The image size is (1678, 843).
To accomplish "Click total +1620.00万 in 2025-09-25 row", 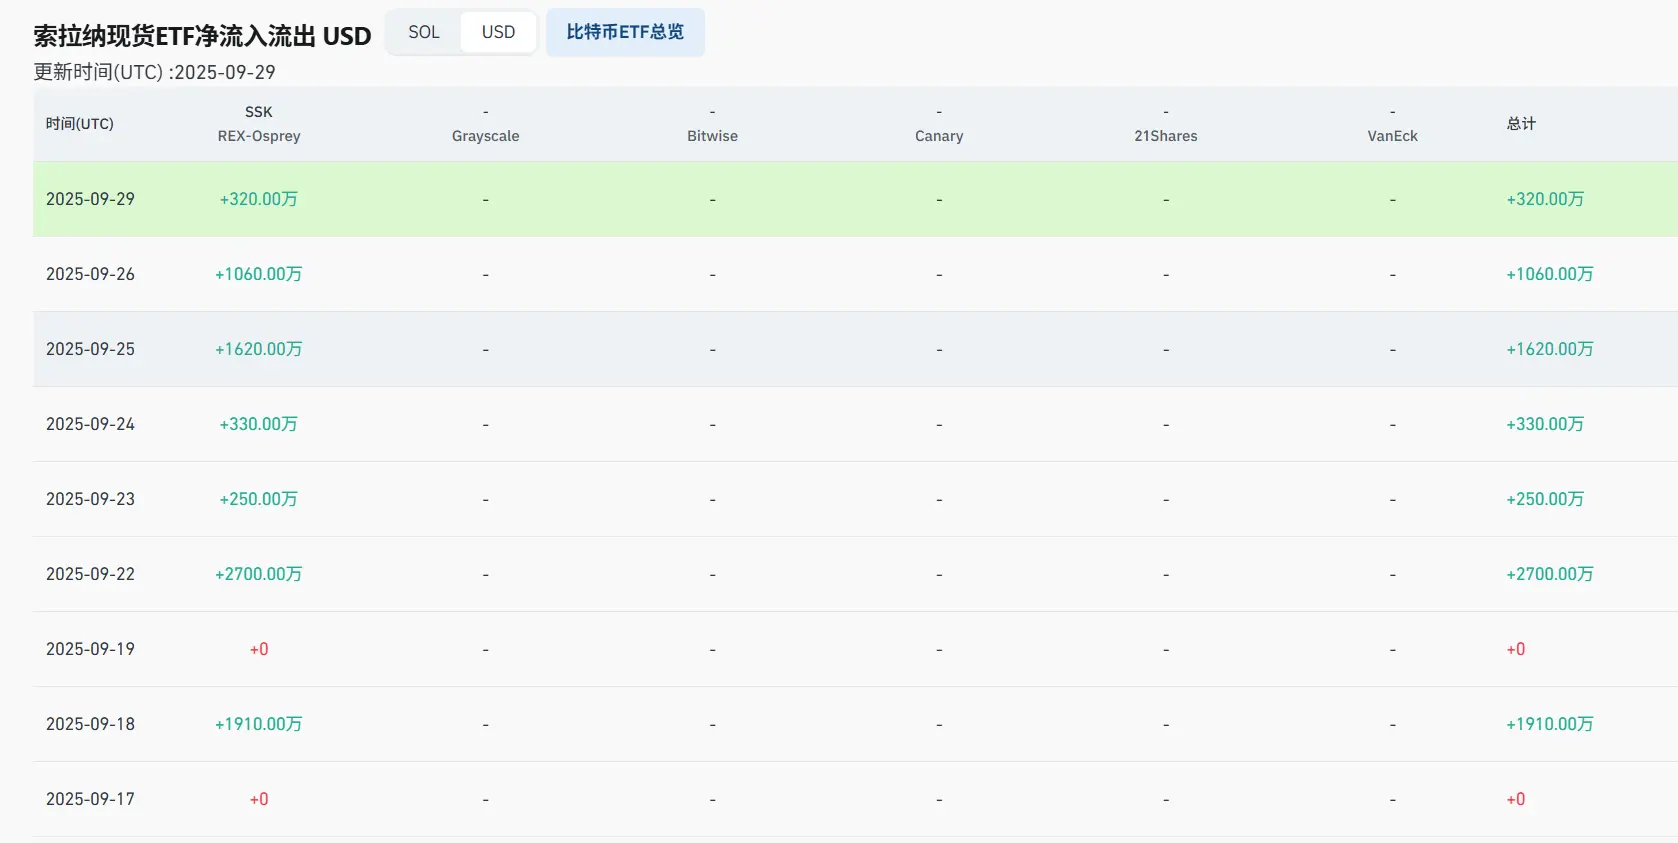I will coord(1550,349).
